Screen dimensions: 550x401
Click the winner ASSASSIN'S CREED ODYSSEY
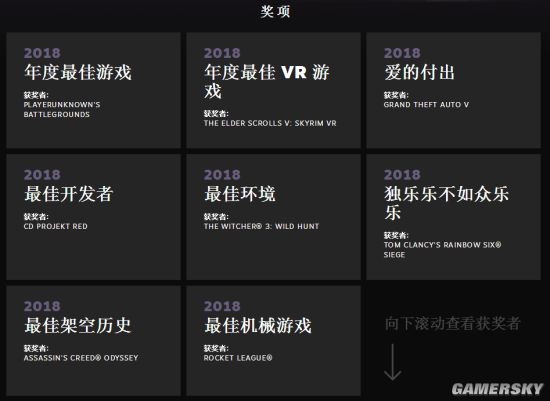tap(81, 358)
